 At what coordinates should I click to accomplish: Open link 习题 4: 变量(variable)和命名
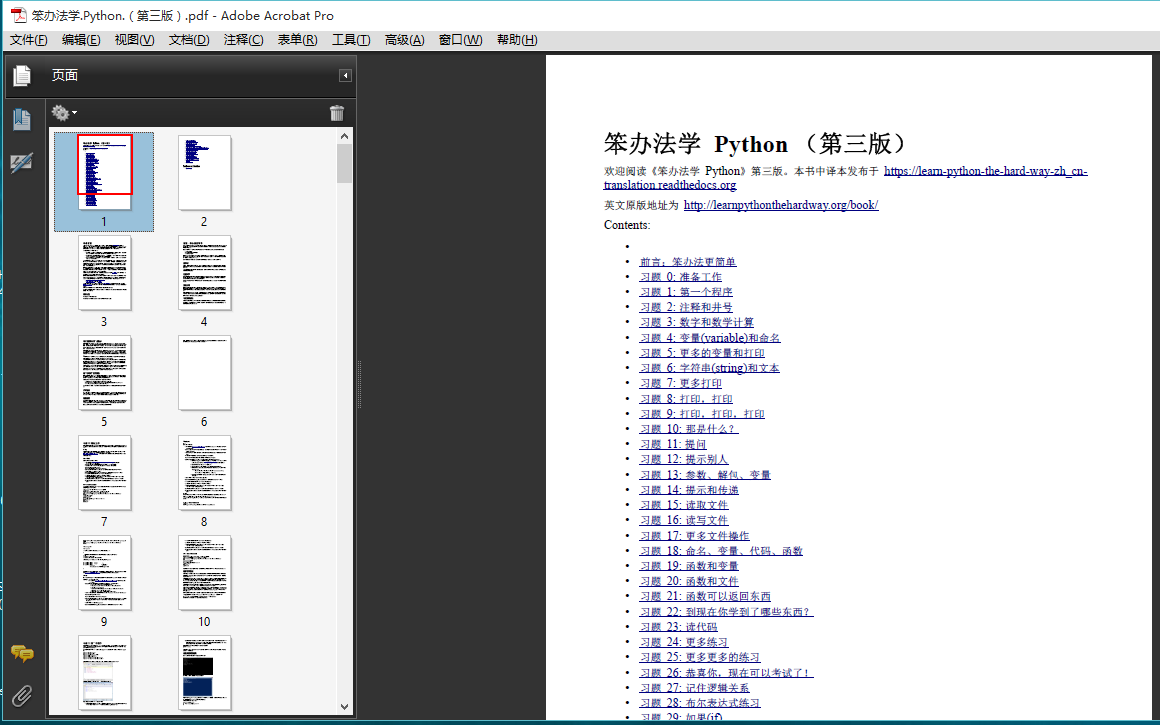click(x=709, y=338)
